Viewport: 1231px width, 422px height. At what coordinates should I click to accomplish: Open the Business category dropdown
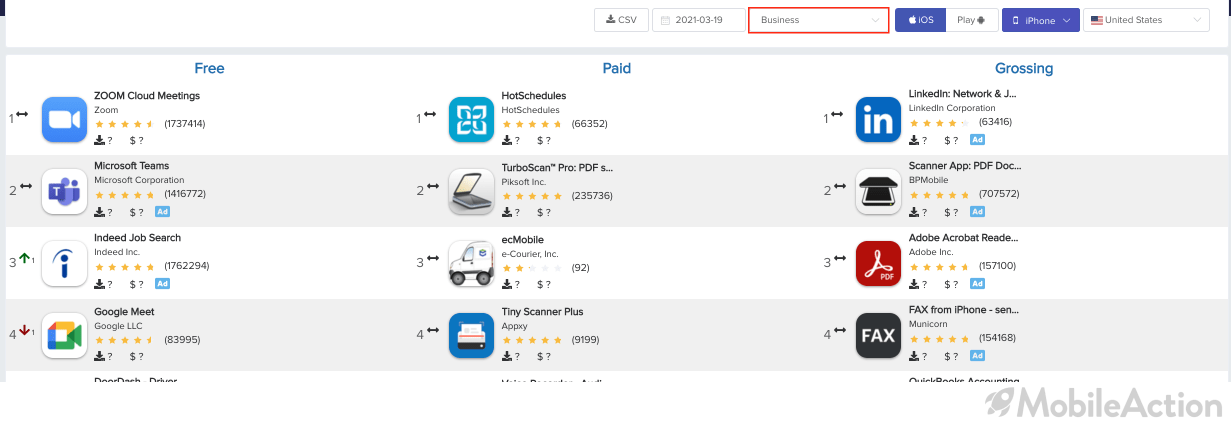(819, 20)
